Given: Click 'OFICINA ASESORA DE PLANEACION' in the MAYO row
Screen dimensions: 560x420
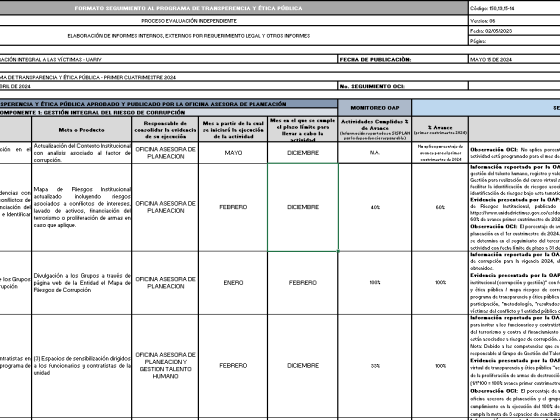Looking at the screenshot, I should point(165,153).
